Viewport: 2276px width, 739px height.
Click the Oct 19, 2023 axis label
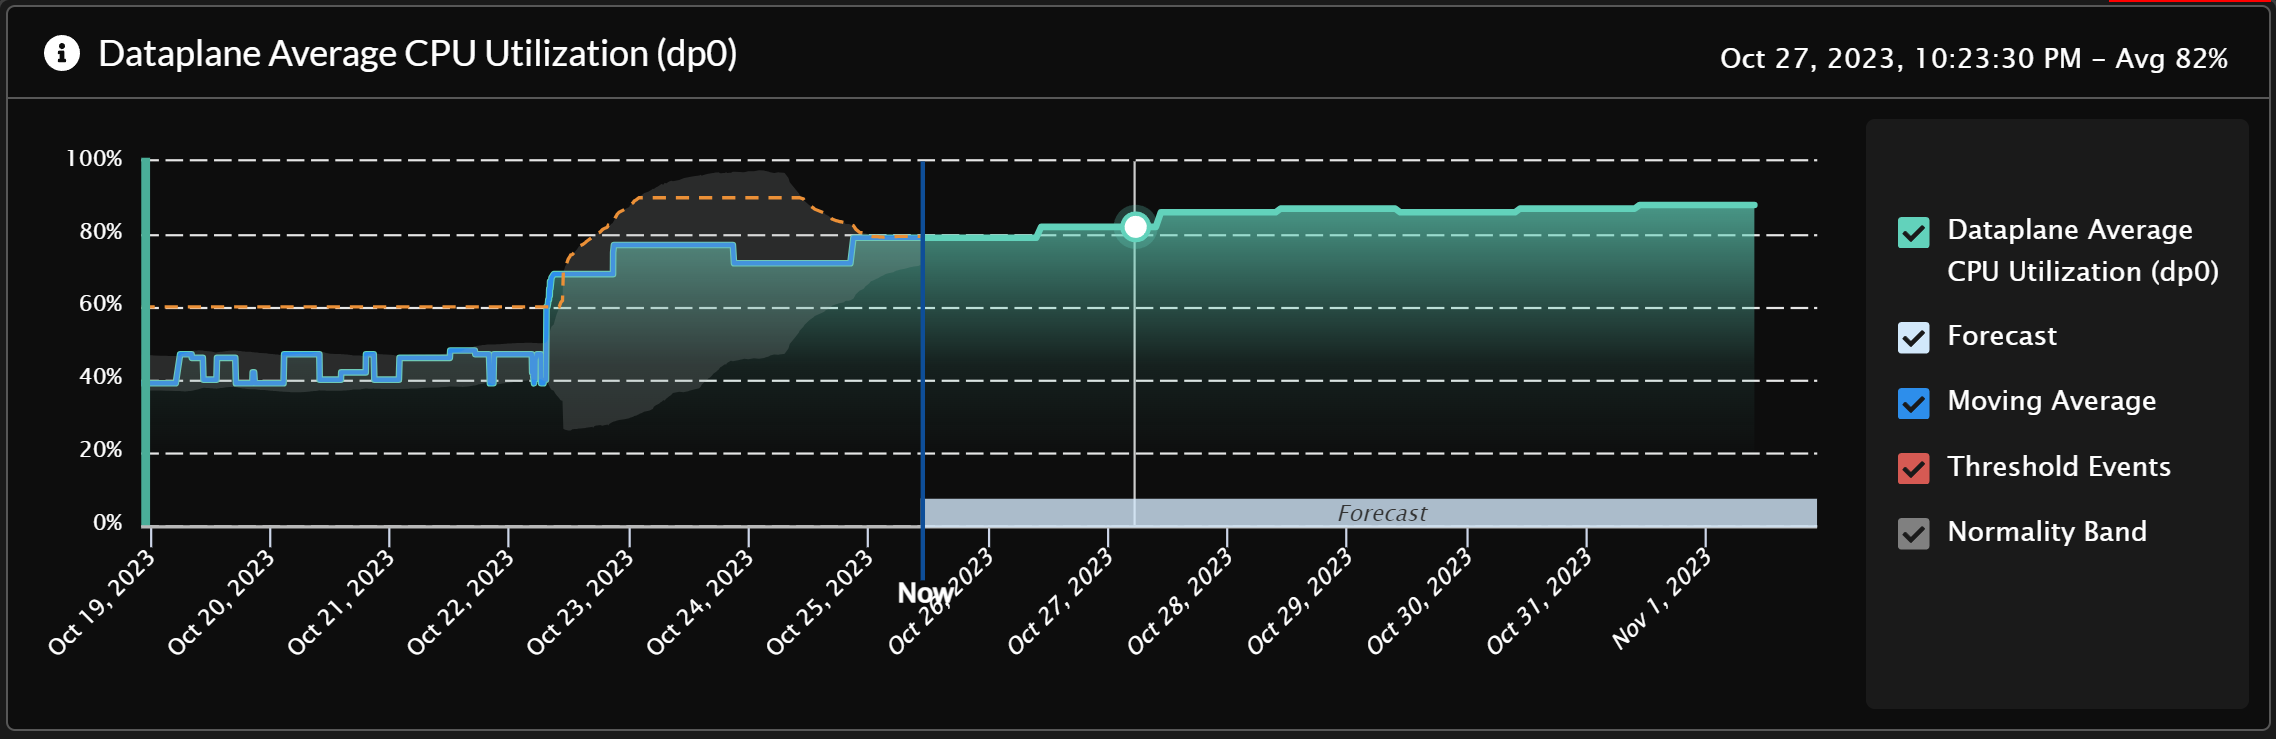[102, 602]
